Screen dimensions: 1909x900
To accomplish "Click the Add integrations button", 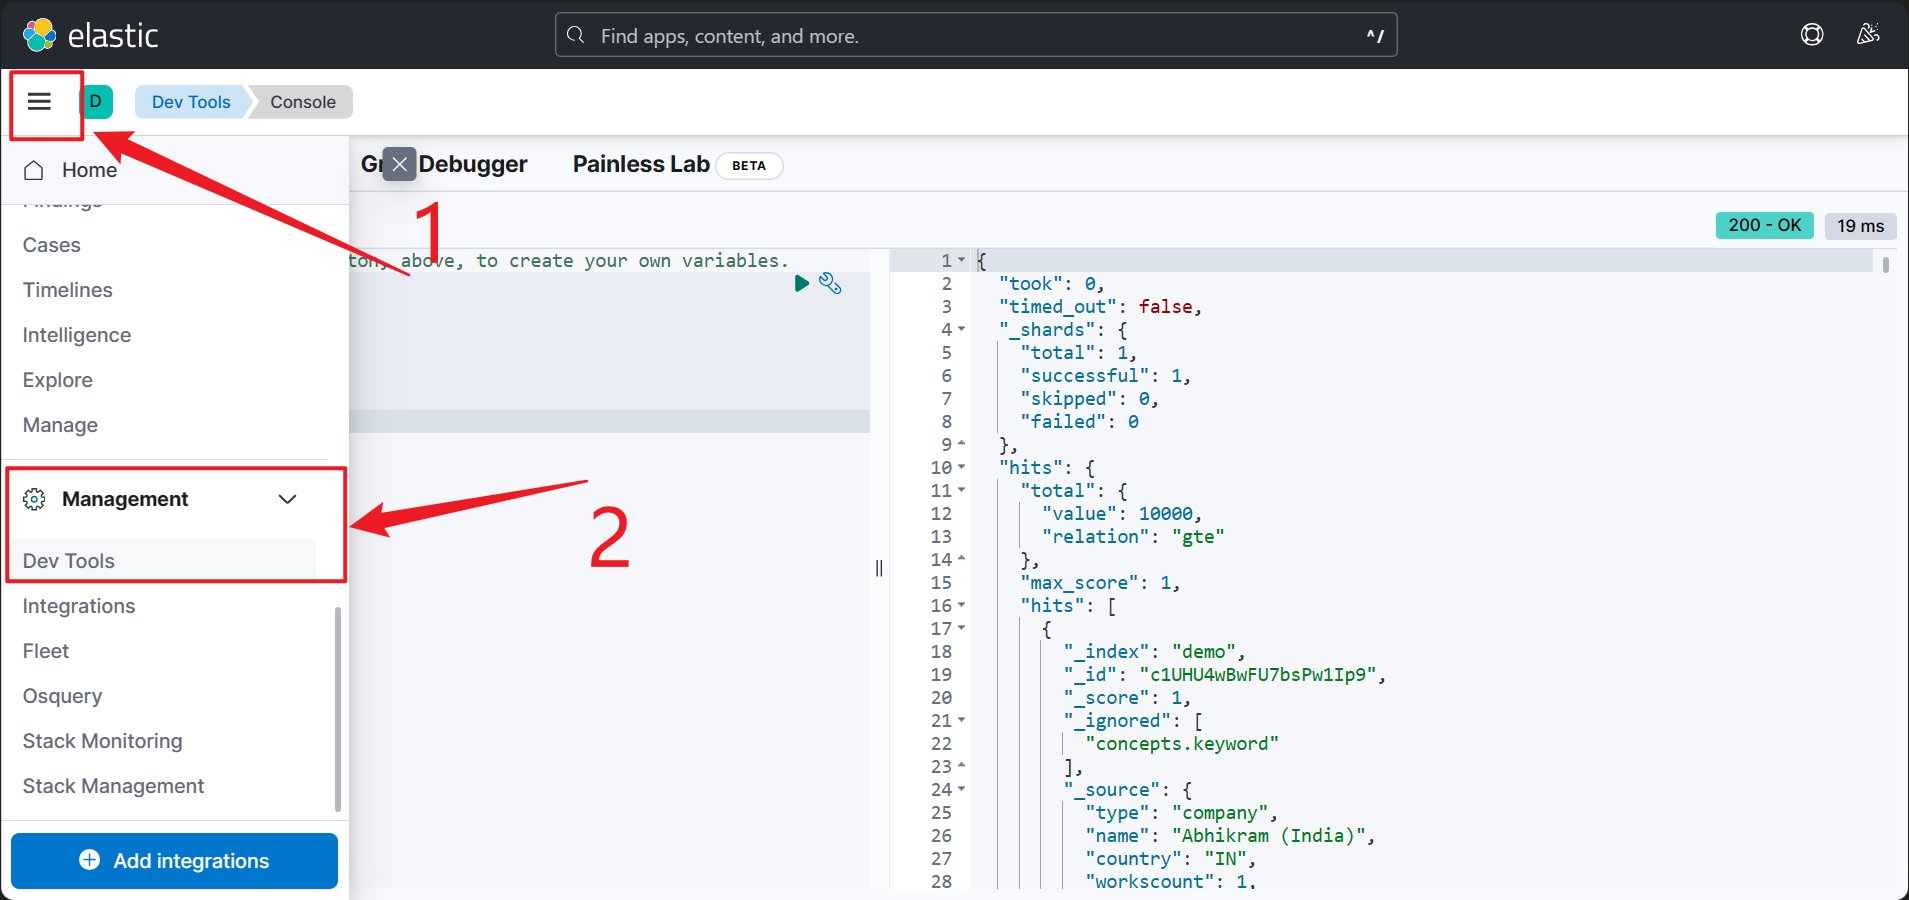I will click(x=174, y=860).
